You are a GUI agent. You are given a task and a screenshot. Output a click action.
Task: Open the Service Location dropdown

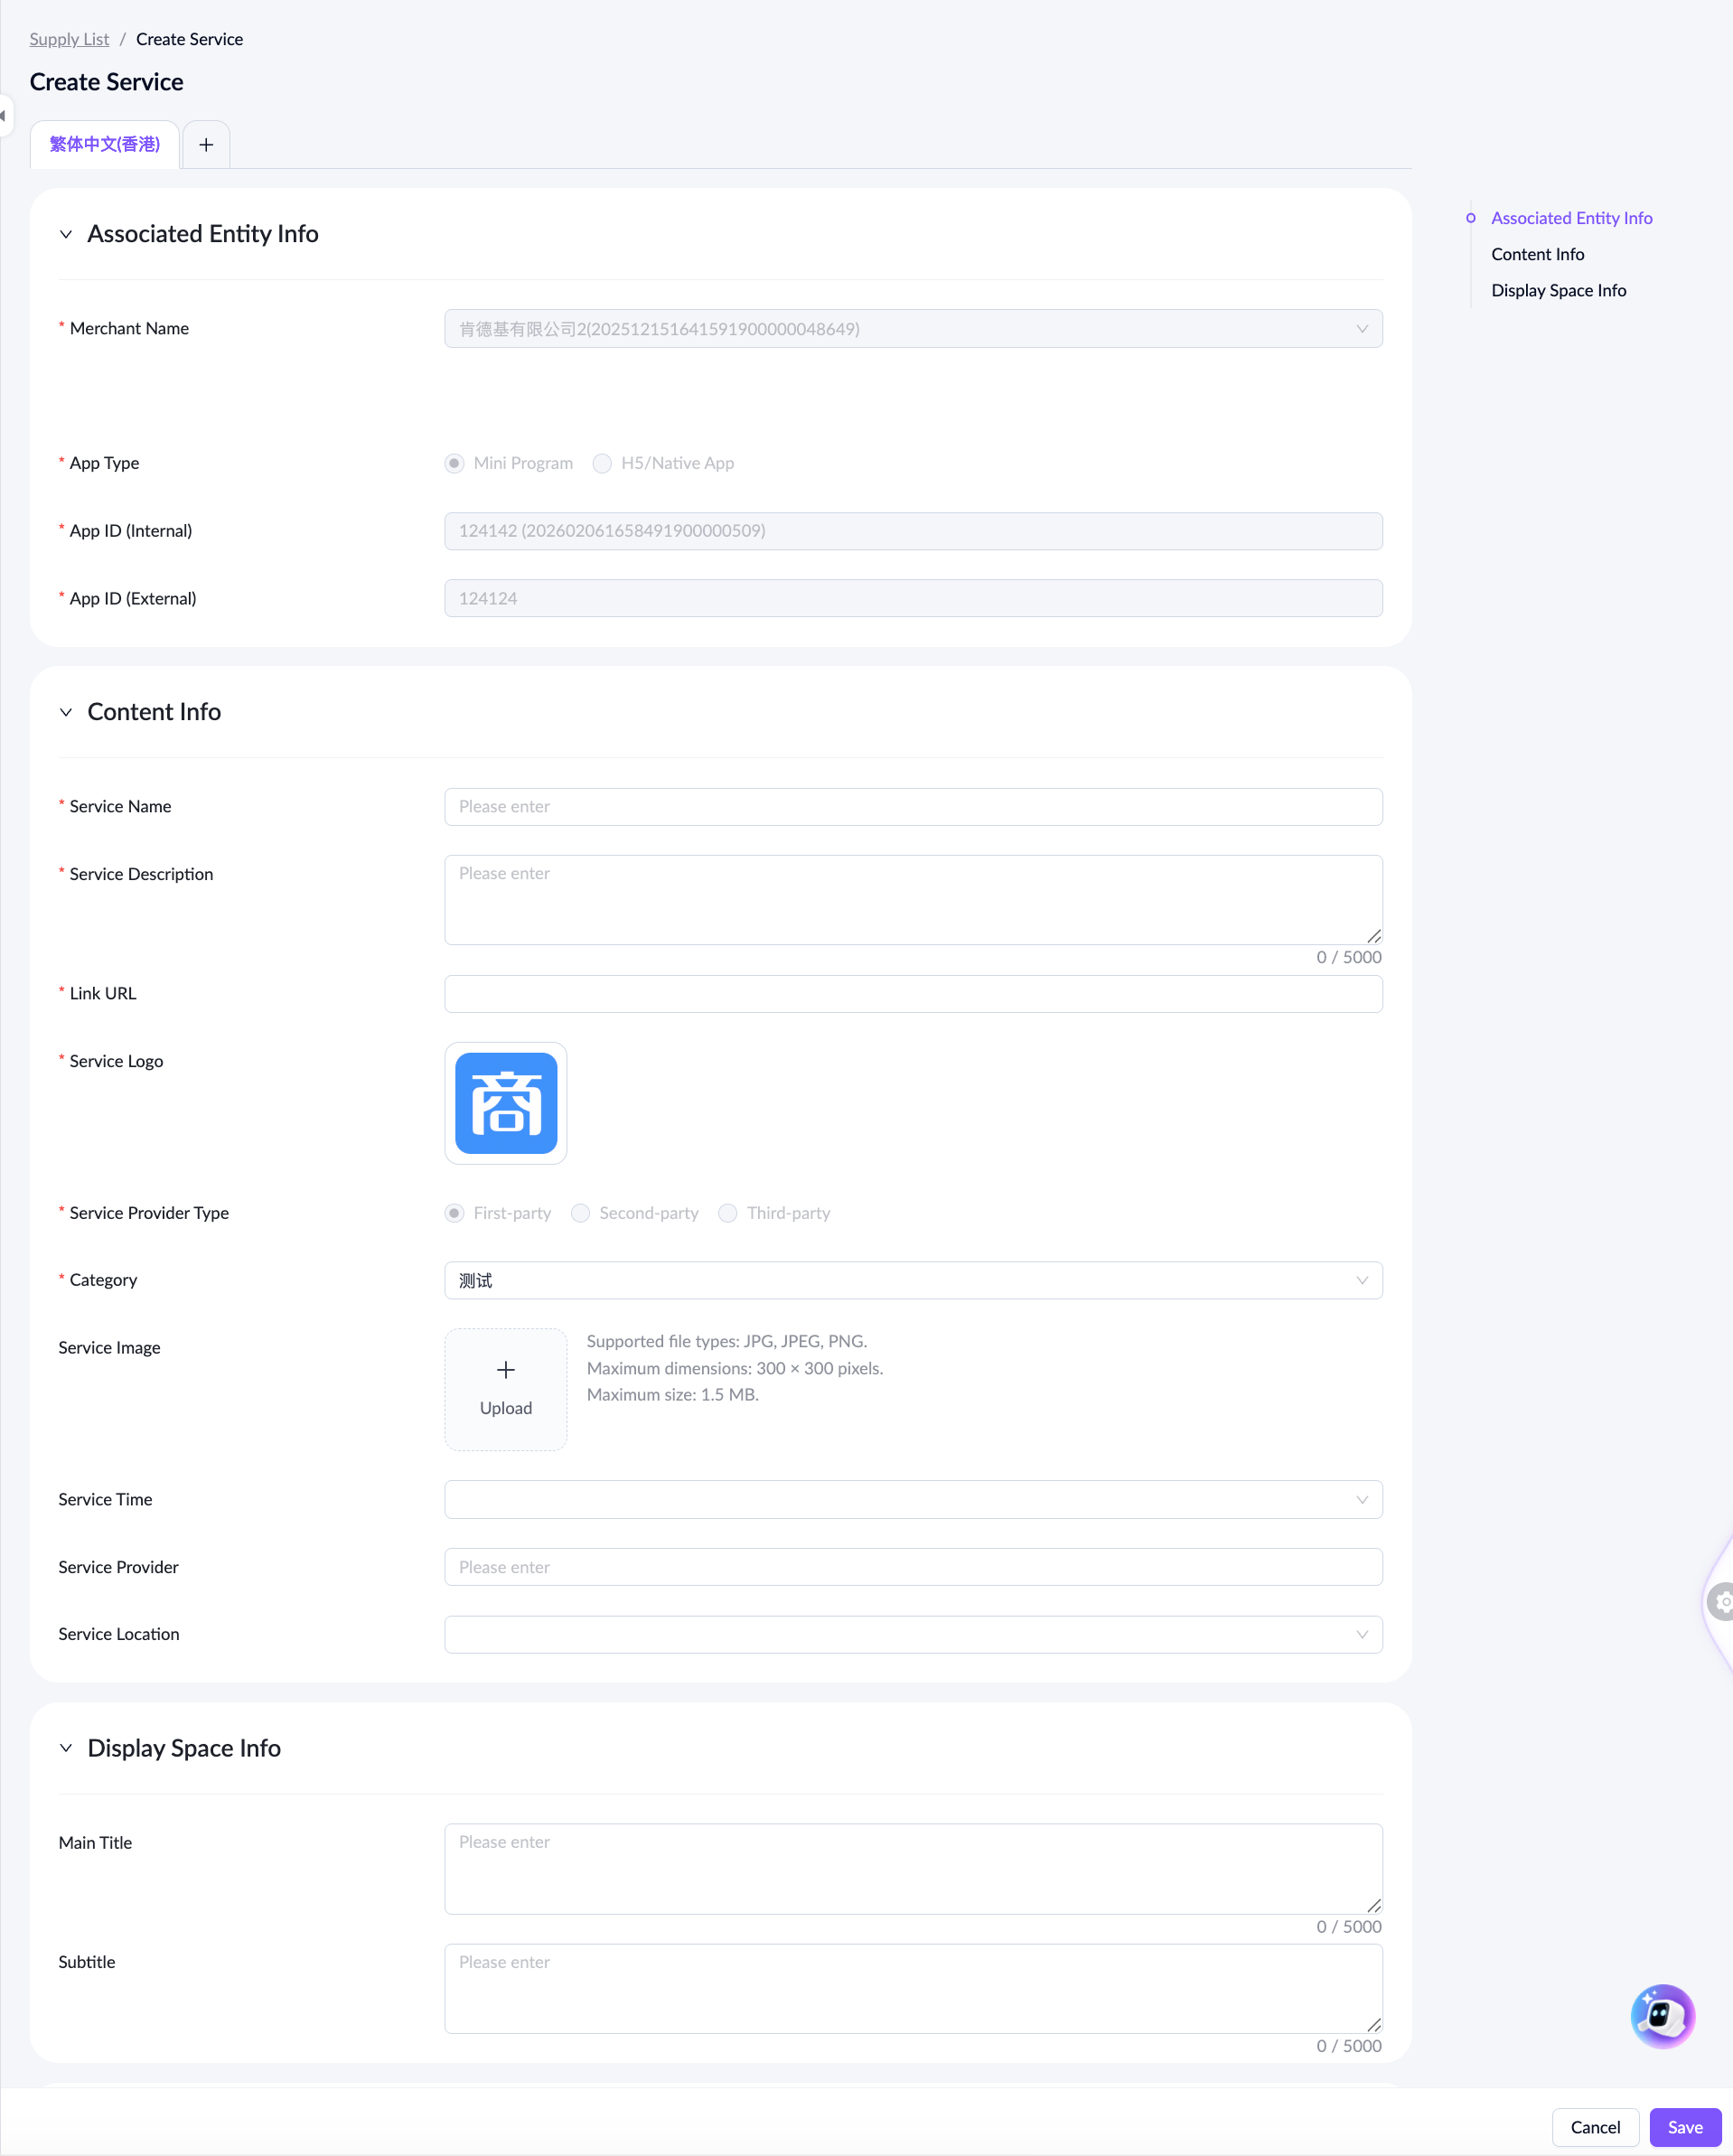point(912,1634)
